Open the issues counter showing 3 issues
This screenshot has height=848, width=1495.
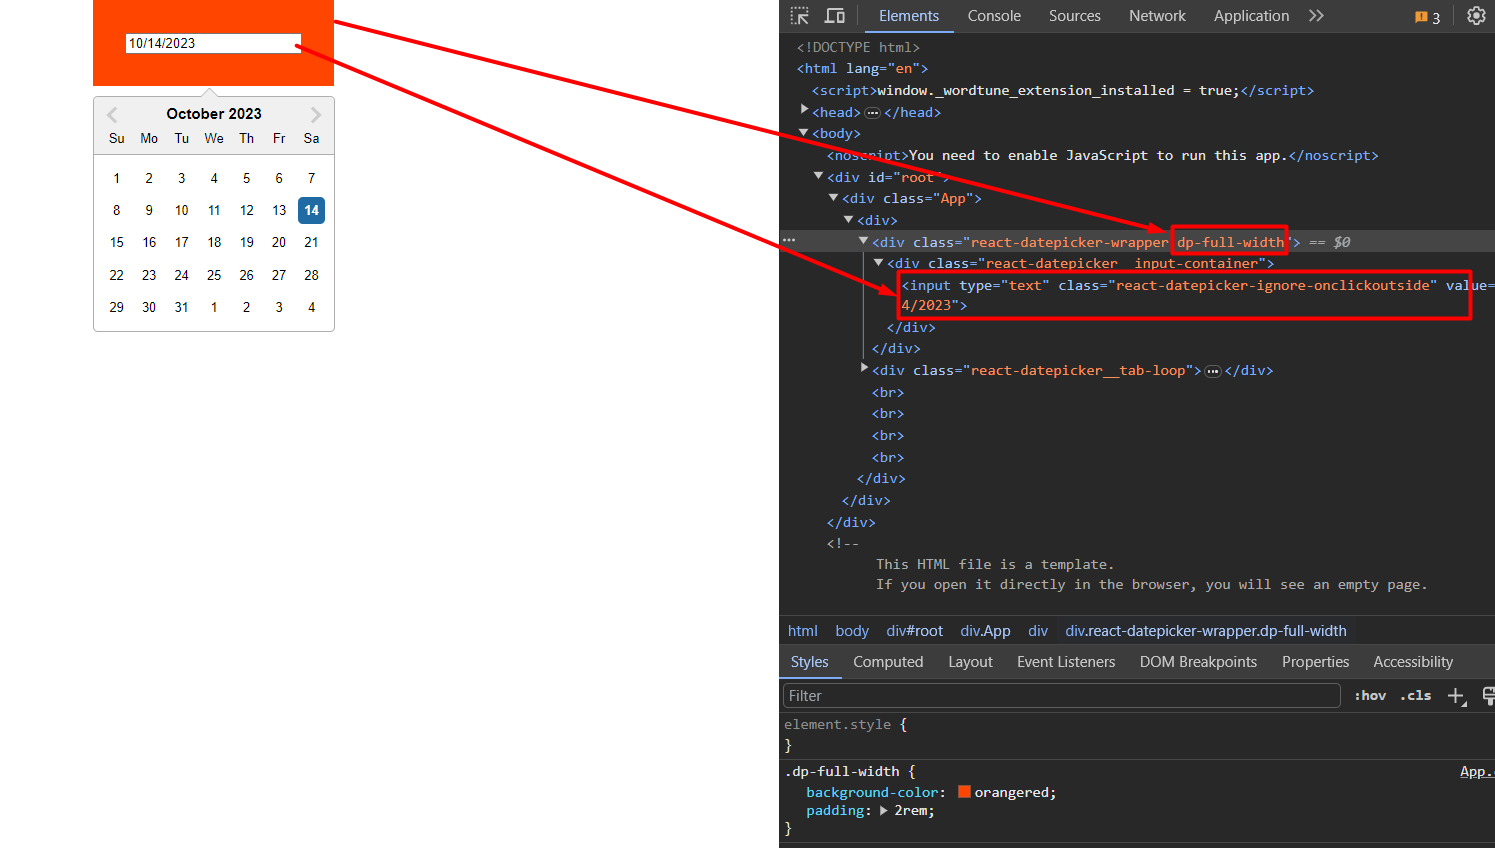pyautogui.click(x=1424, y=17)
